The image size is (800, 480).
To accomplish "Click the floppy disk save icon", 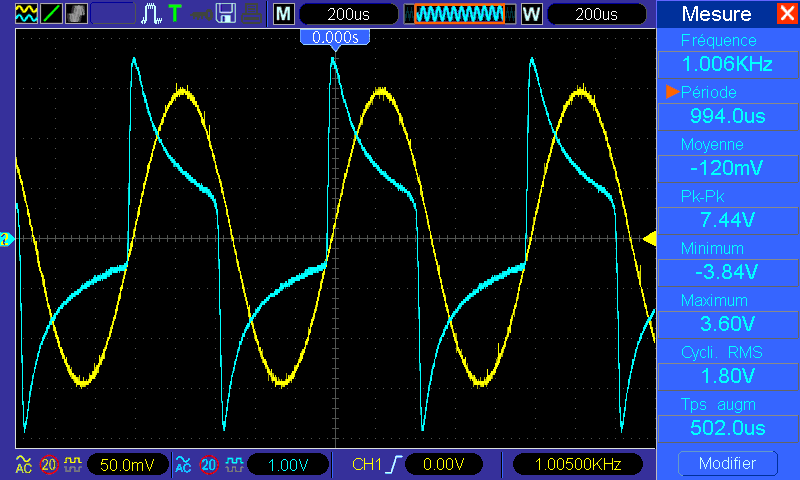I will click(x=226, y=14).
